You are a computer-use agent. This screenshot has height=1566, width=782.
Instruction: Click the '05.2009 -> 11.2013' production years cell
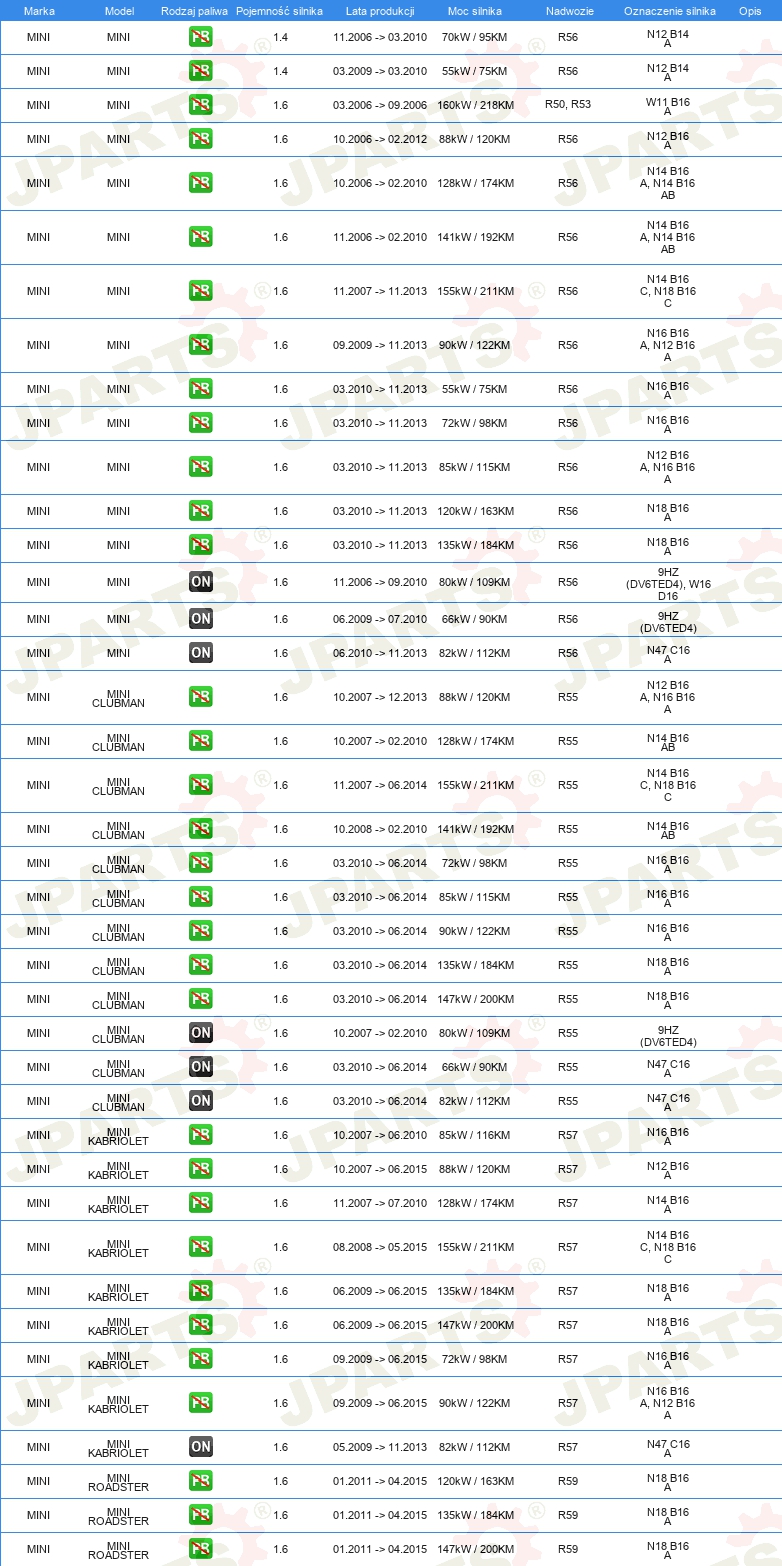click(x=380, y=1447)
